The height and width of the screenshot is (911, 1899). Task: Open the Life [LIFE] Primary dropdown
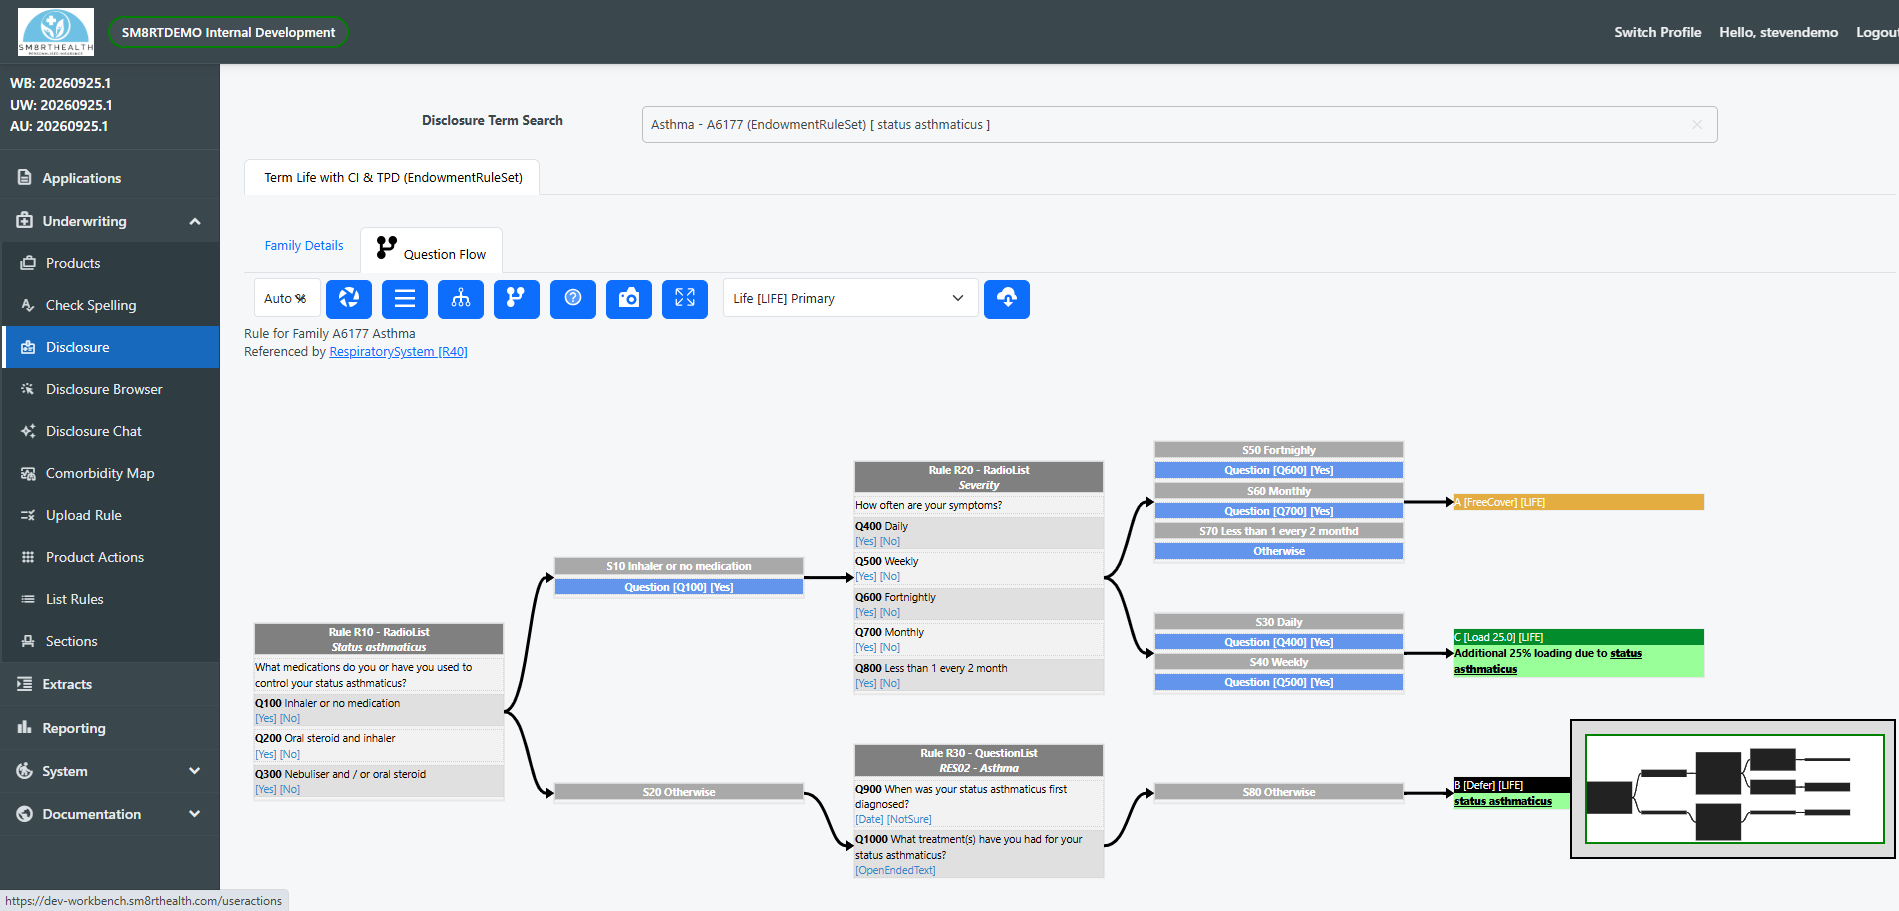[x=850, y=298]
